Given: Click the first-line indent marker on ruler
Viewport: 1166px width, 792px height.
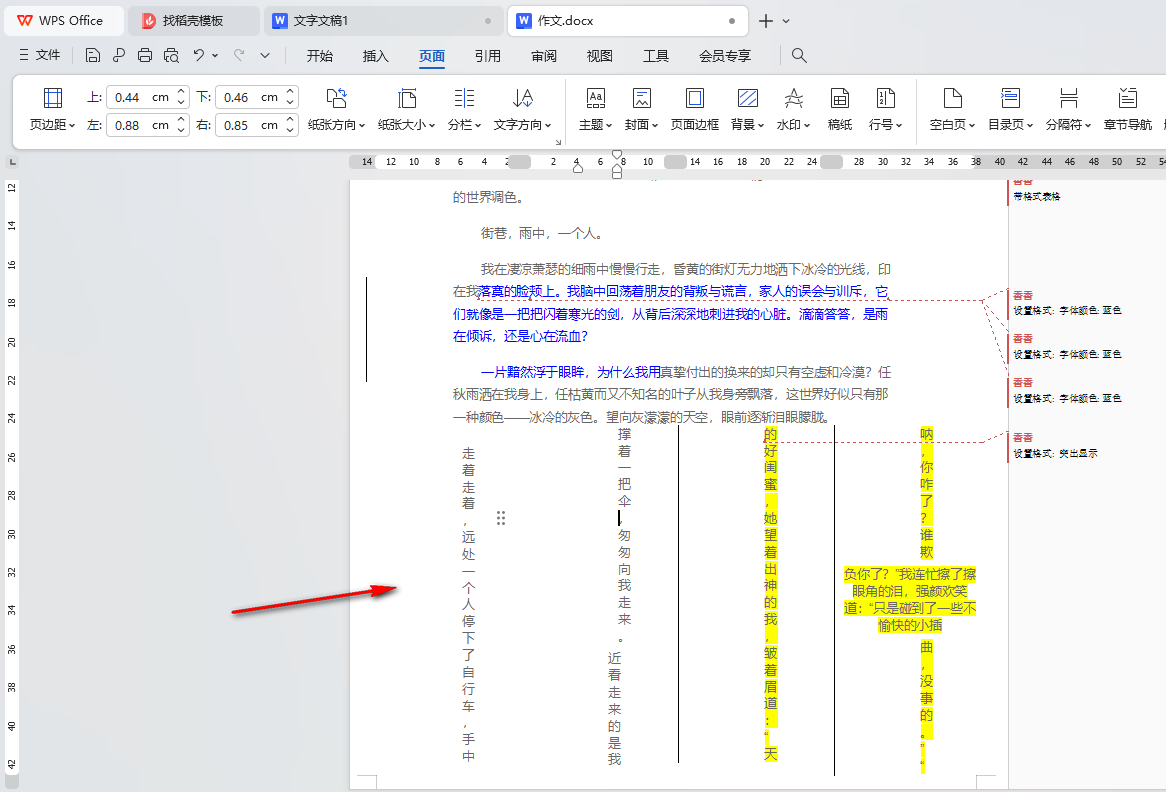Looking at the screenshot, I should [617, 155].
